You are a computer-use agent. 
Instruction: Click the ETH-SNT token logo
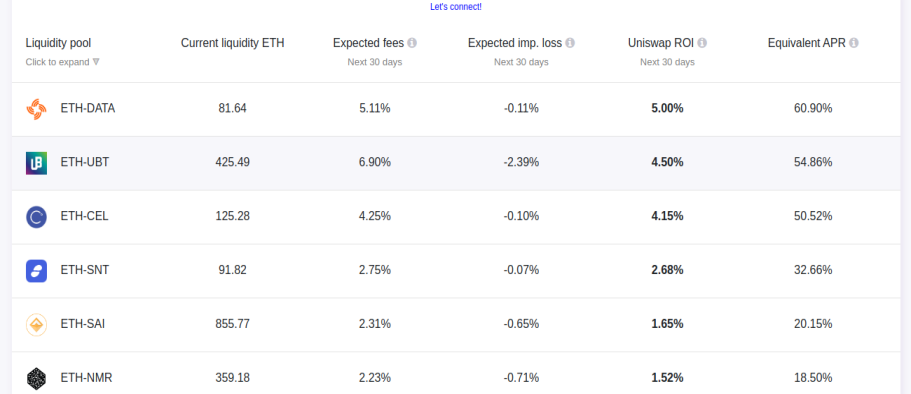click(37, 271)
